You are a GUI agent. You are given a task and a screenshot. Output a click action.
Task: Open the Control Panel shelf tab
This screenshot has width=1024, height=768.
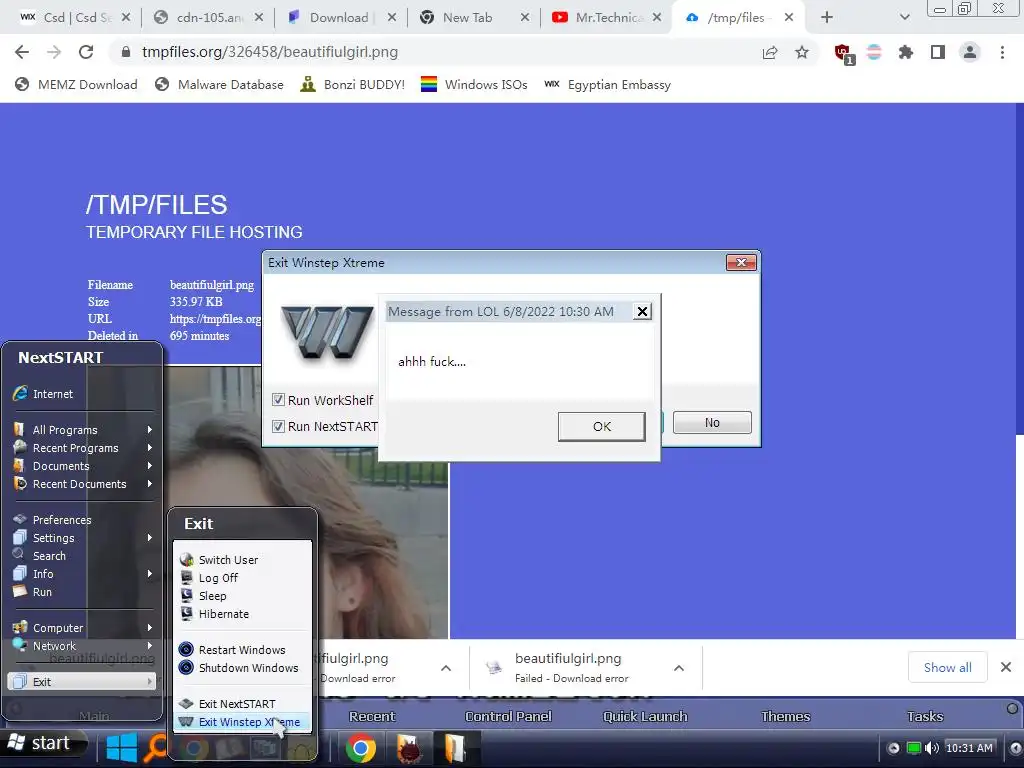508,716
